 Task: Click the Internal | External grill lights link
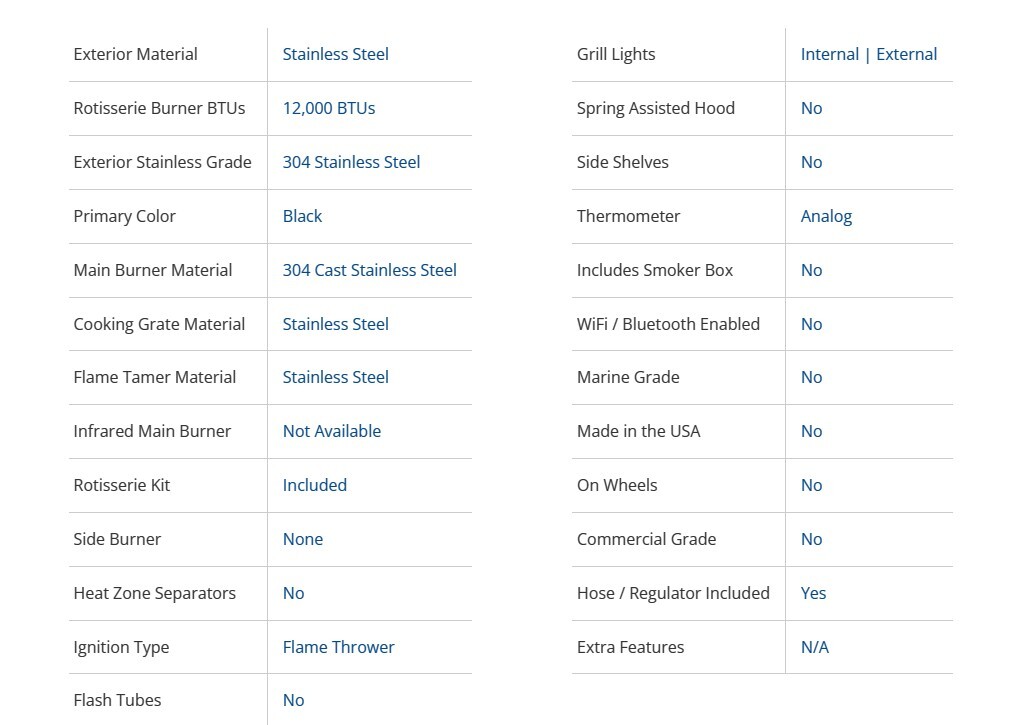click(868, 54)
